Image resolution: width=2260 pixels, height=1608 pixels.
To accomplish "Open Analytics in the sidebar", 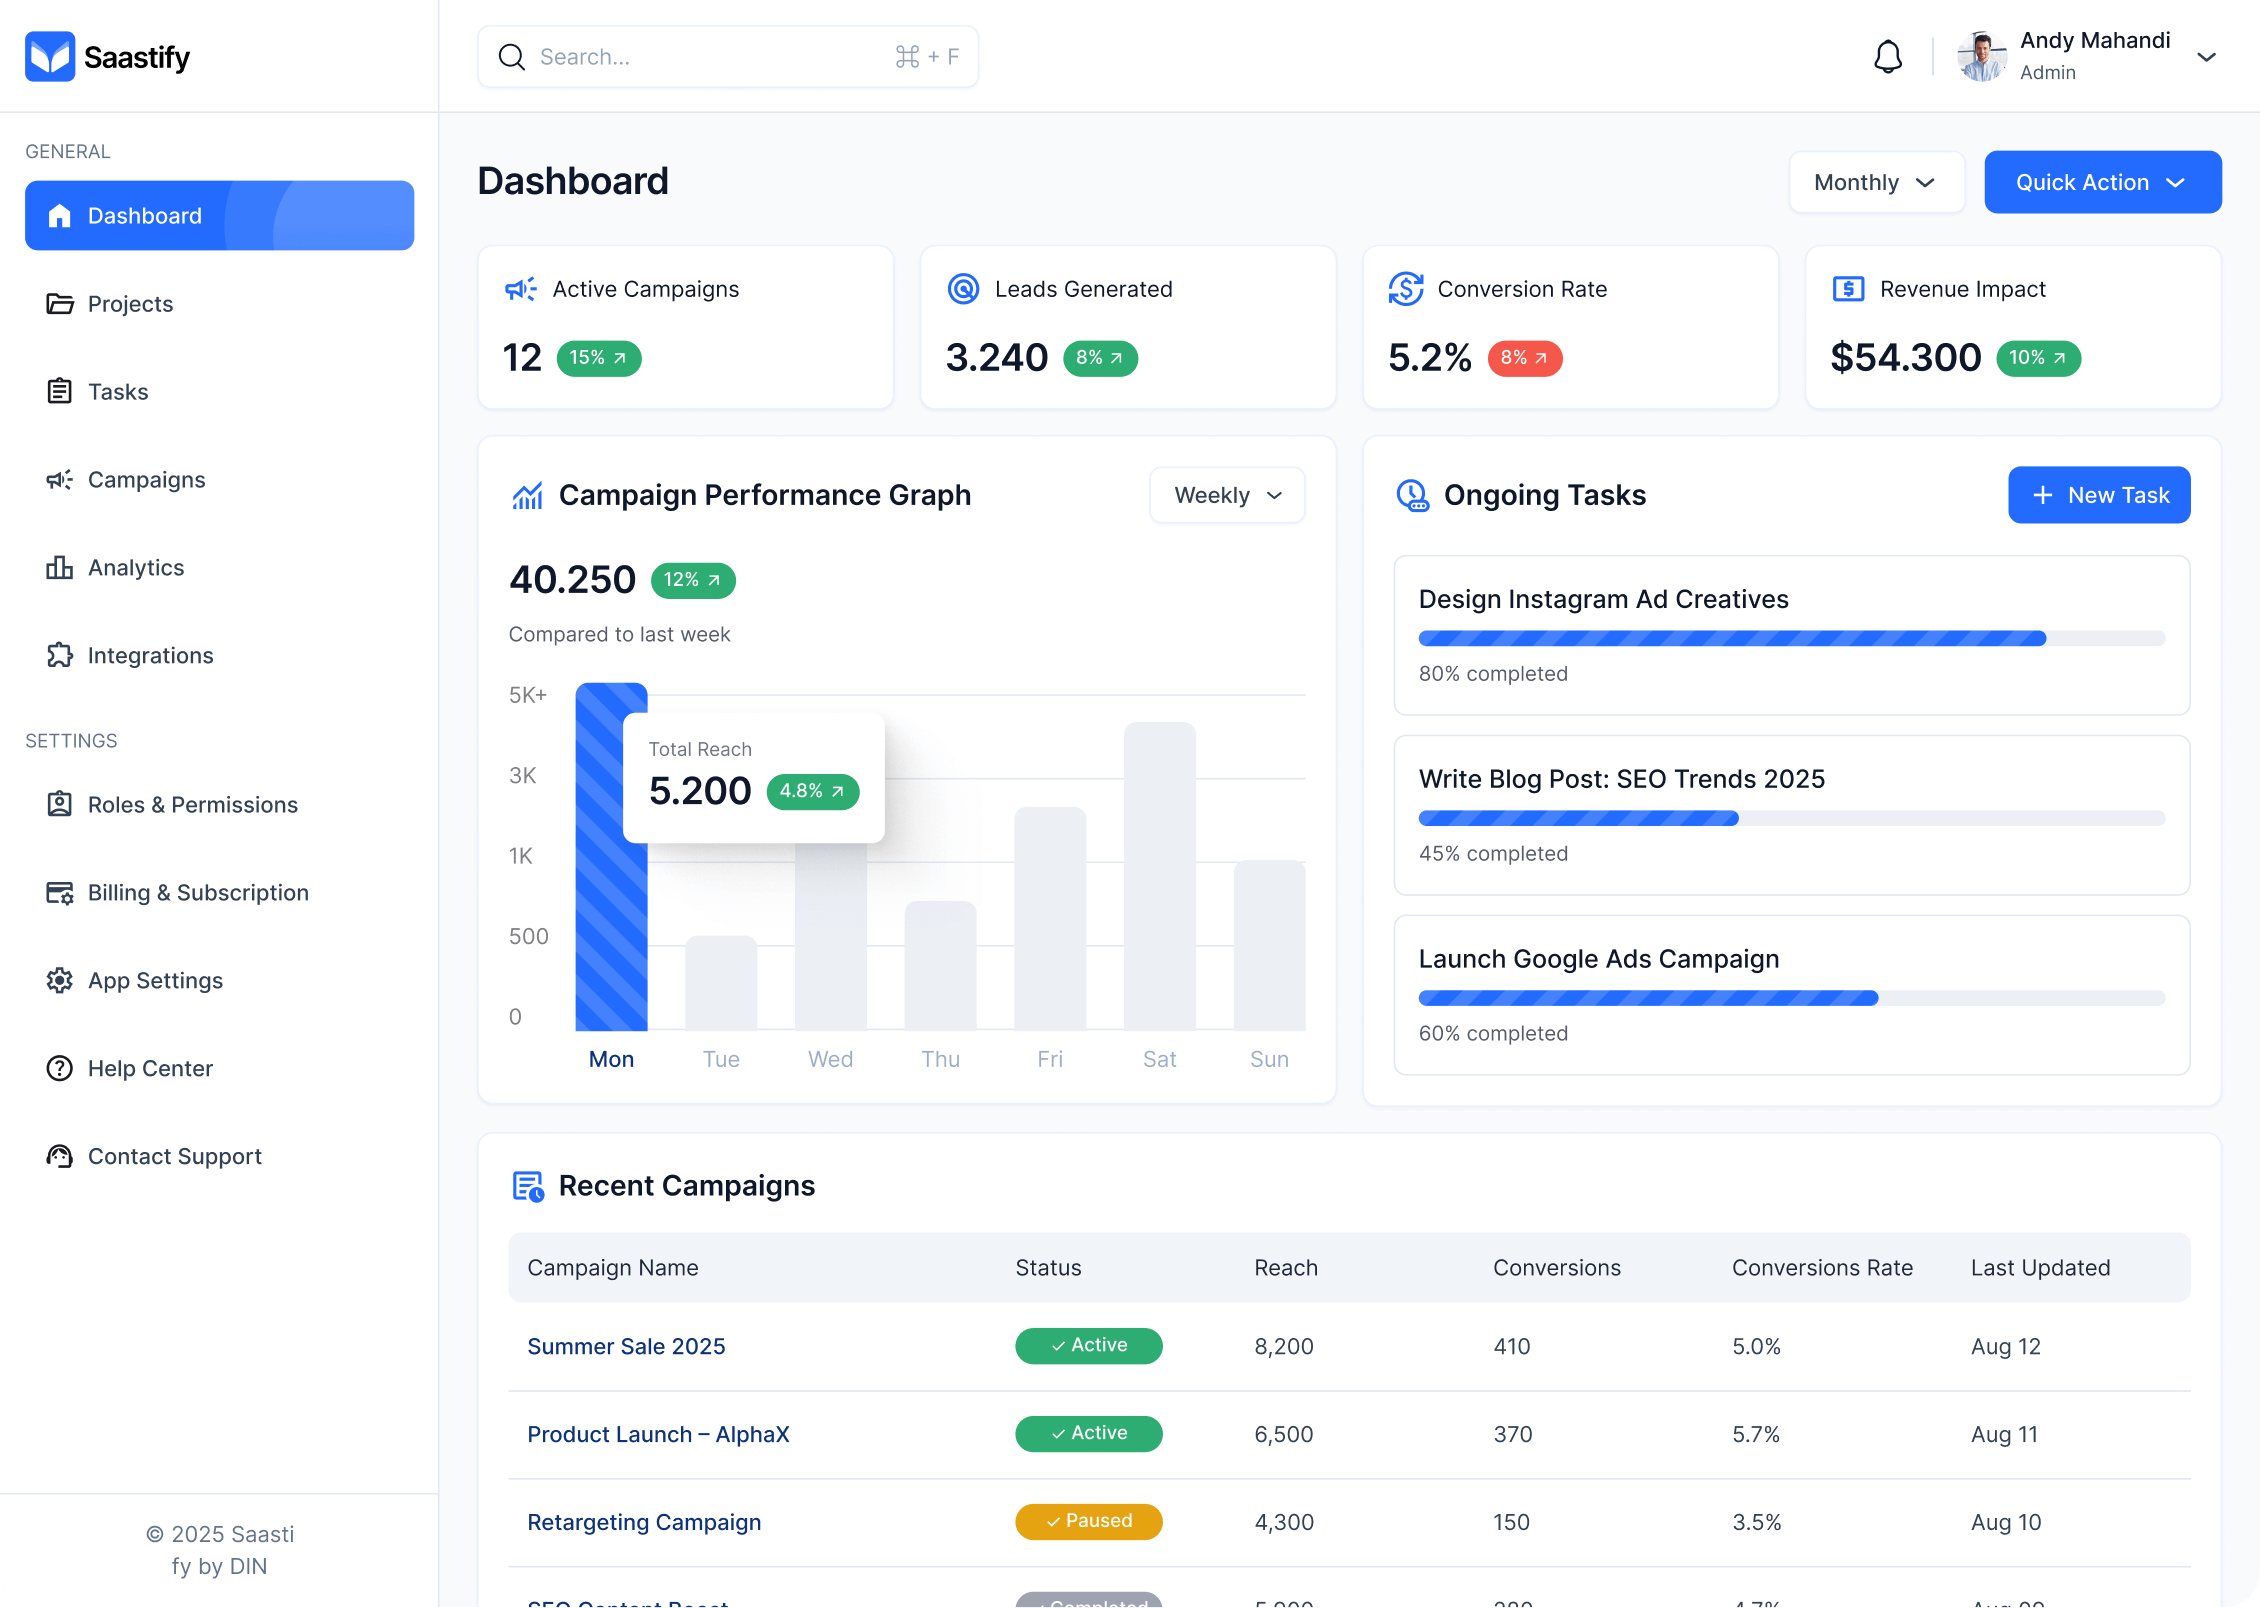I will (x=136, y=568).
